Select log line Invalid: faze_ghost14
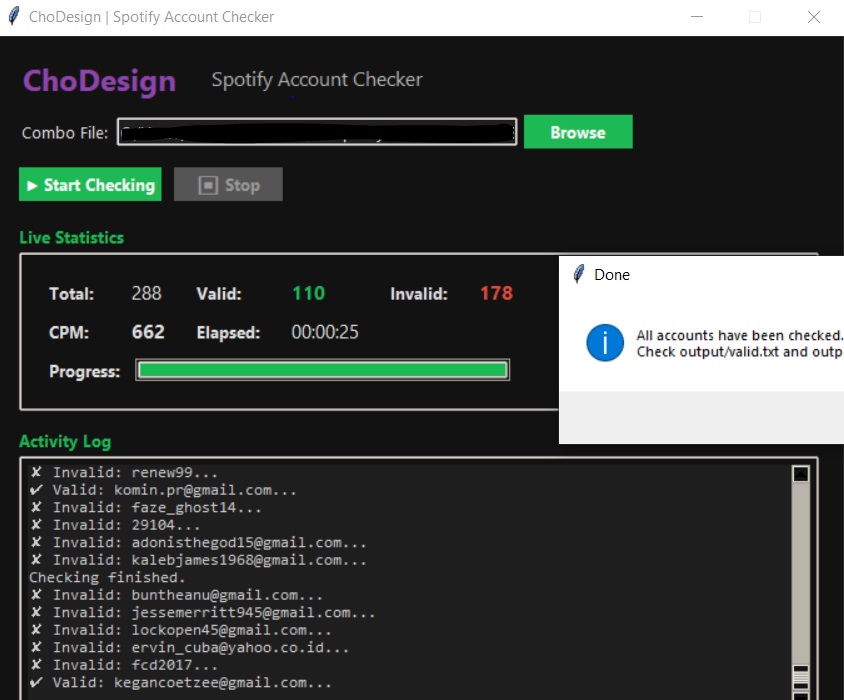This screenshot has height=700, width=844. [x=145, y=508]
